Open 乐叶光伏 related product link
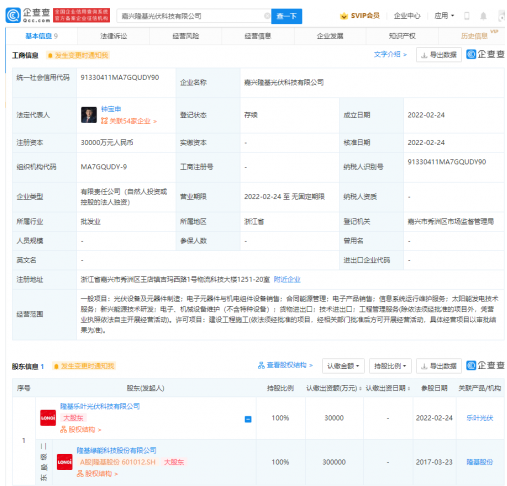Viewport: 507px width, 486px height. pyautogui.click(x=480, y=418)
